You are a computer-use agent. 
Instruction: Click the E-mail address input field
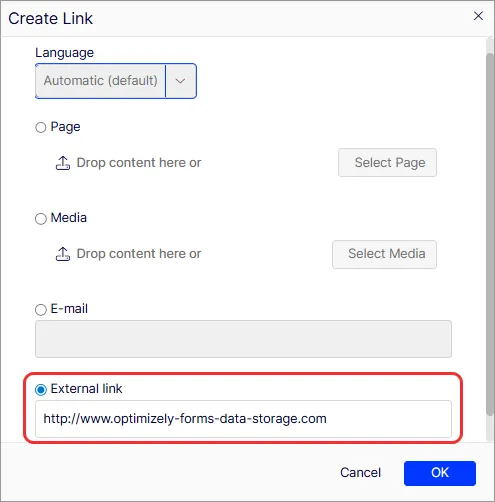point(243,339)
